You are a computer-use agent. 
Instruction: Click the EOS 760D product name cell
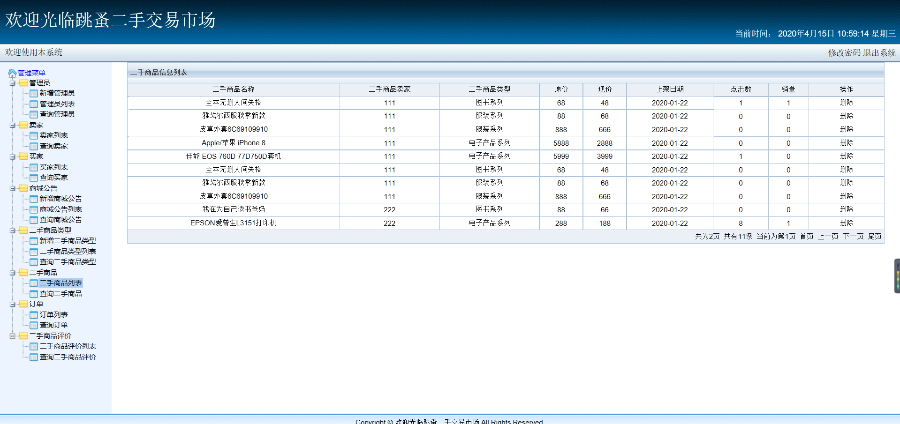pyautogui.click(x=233, y=156)
